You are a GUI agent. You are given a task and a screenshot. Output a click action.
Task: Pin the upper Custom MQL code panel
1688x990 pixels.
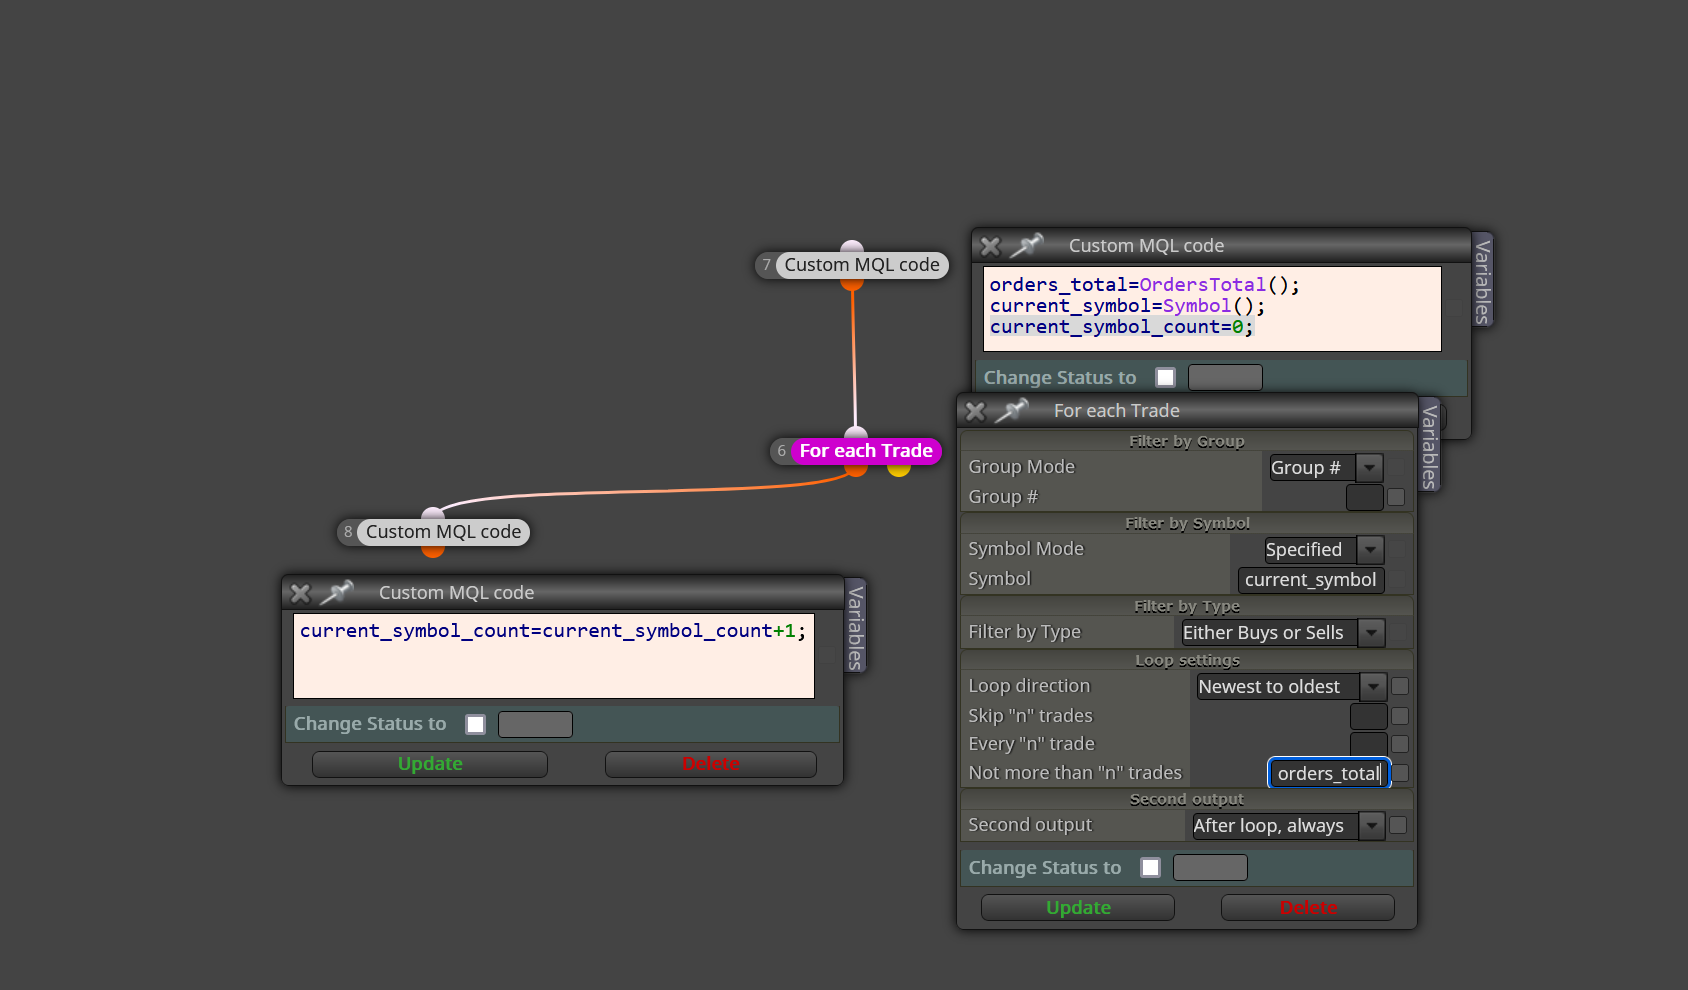pyautogui.click(x=1027, y=245)
